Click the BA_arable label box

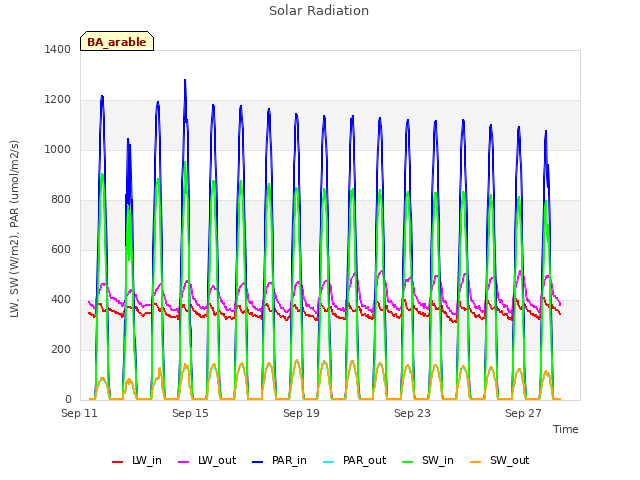tap(117, 41)
